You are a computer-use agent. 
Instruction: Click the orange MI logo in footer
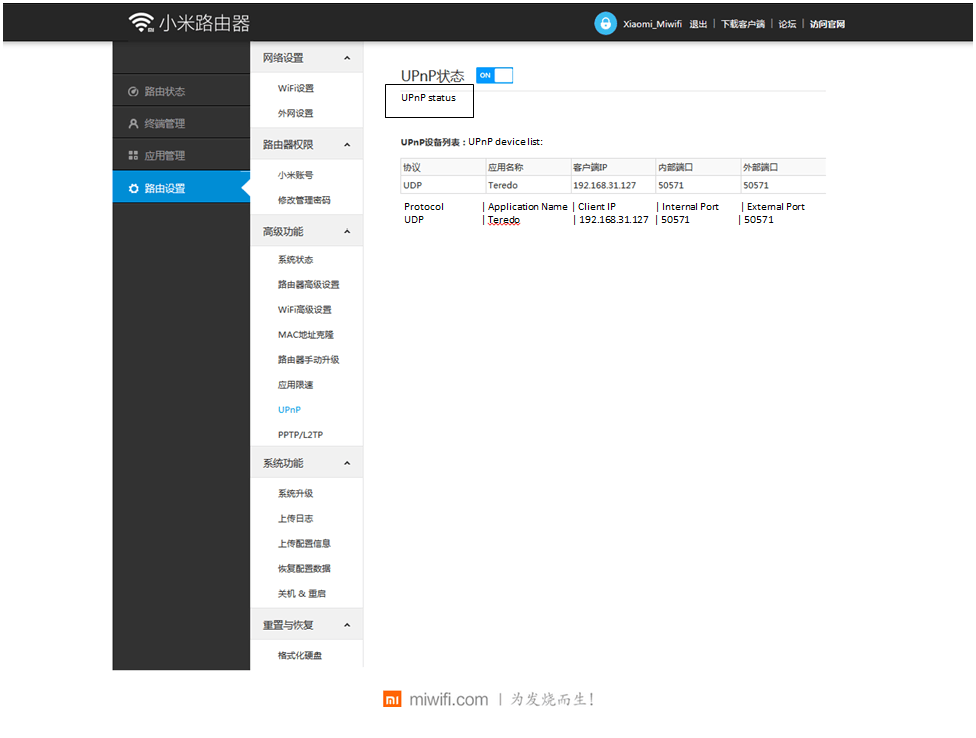click(392, 699)
